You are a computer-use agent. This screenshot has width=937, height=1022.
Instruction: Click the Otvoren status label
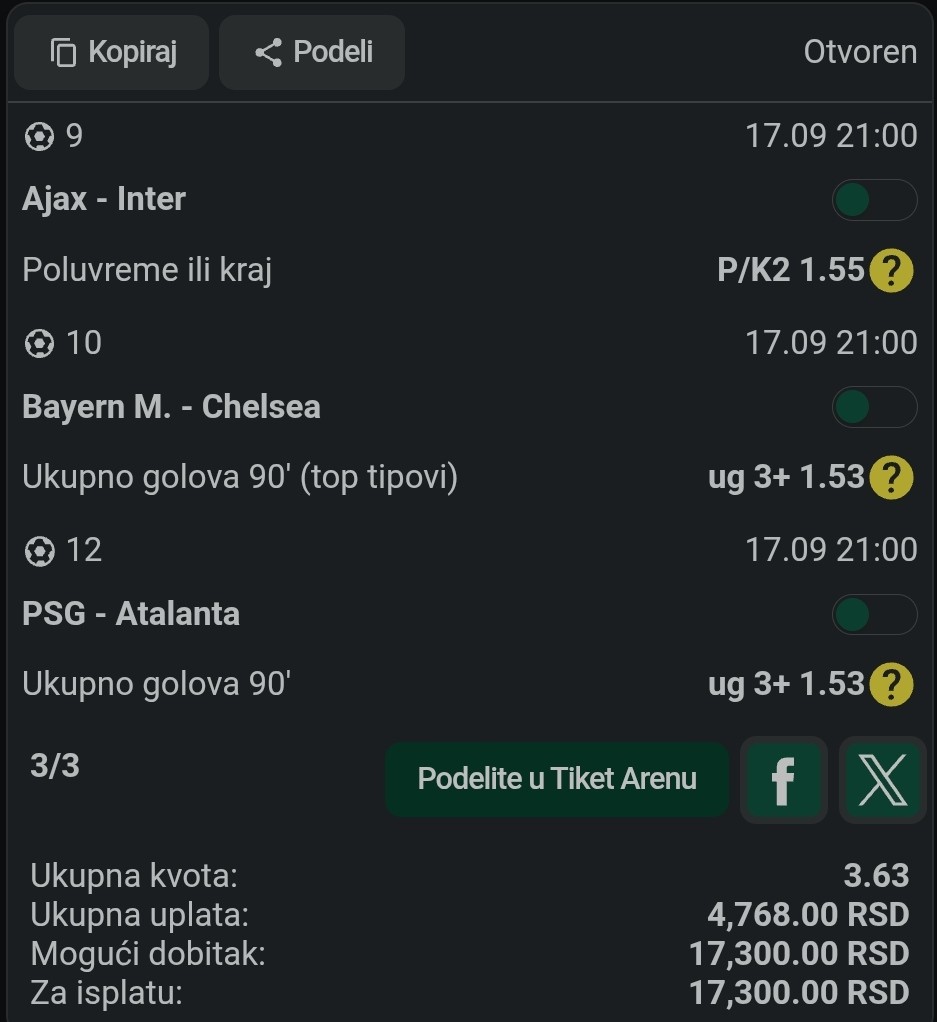(x=860, y=52)
